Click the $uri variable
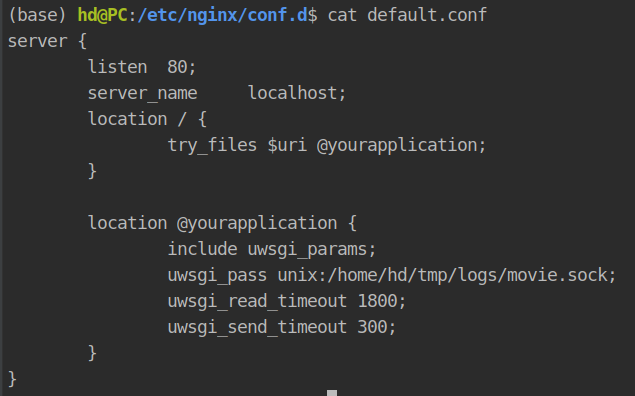Screen dimensions: 635x396 (x=287, y=145)
